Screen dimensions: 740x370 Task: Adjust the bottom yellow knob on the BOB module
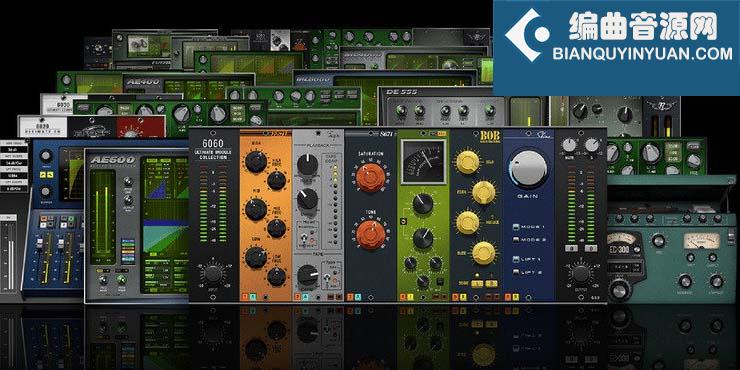(484, 253)
